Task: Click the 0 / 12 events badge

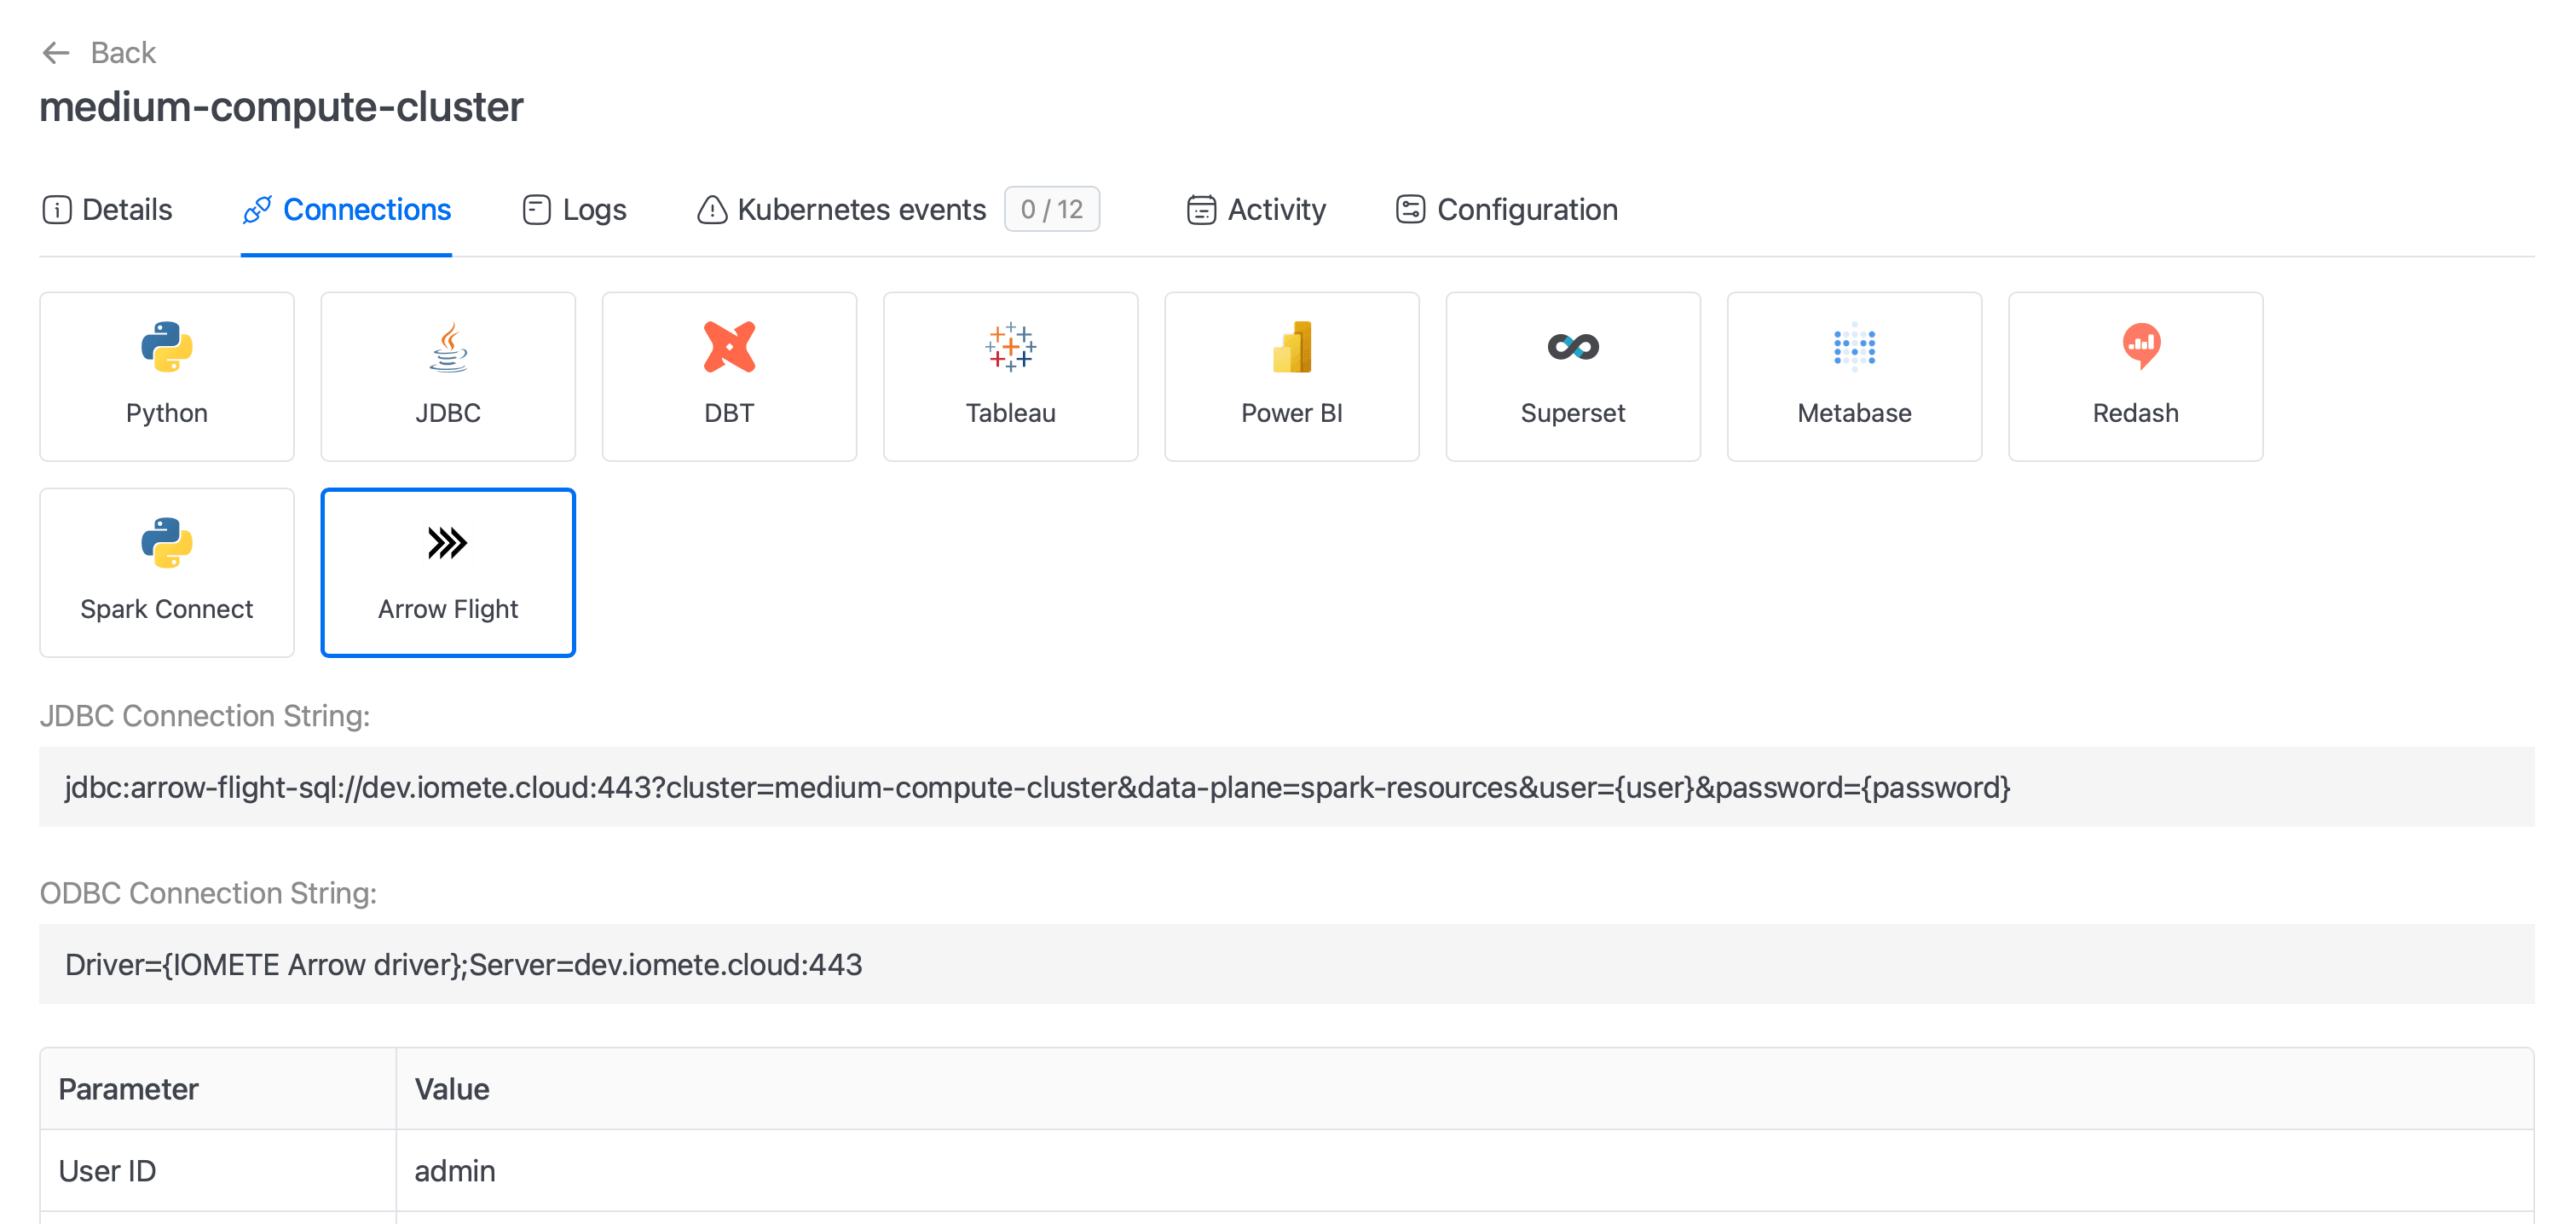Action: pyautogui.click(x=1051, y=209)
